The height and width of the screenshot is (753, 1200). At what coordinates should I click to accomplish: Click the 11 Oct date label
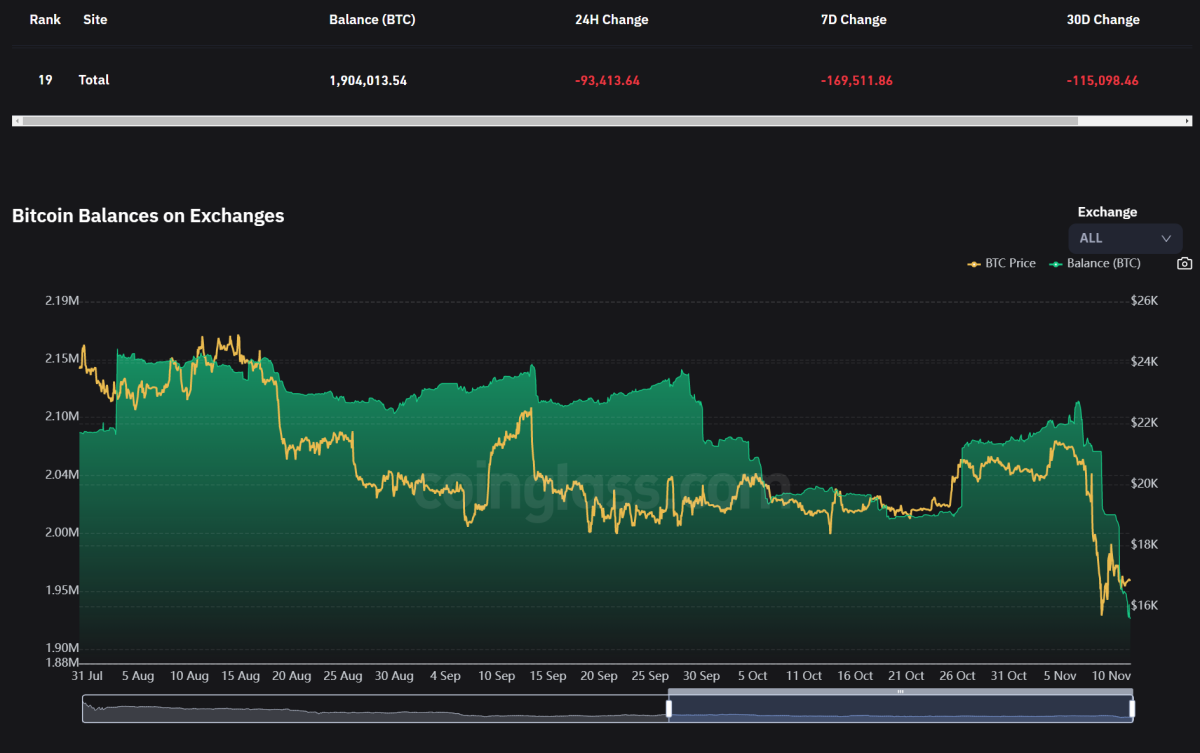tap(805, 676)
